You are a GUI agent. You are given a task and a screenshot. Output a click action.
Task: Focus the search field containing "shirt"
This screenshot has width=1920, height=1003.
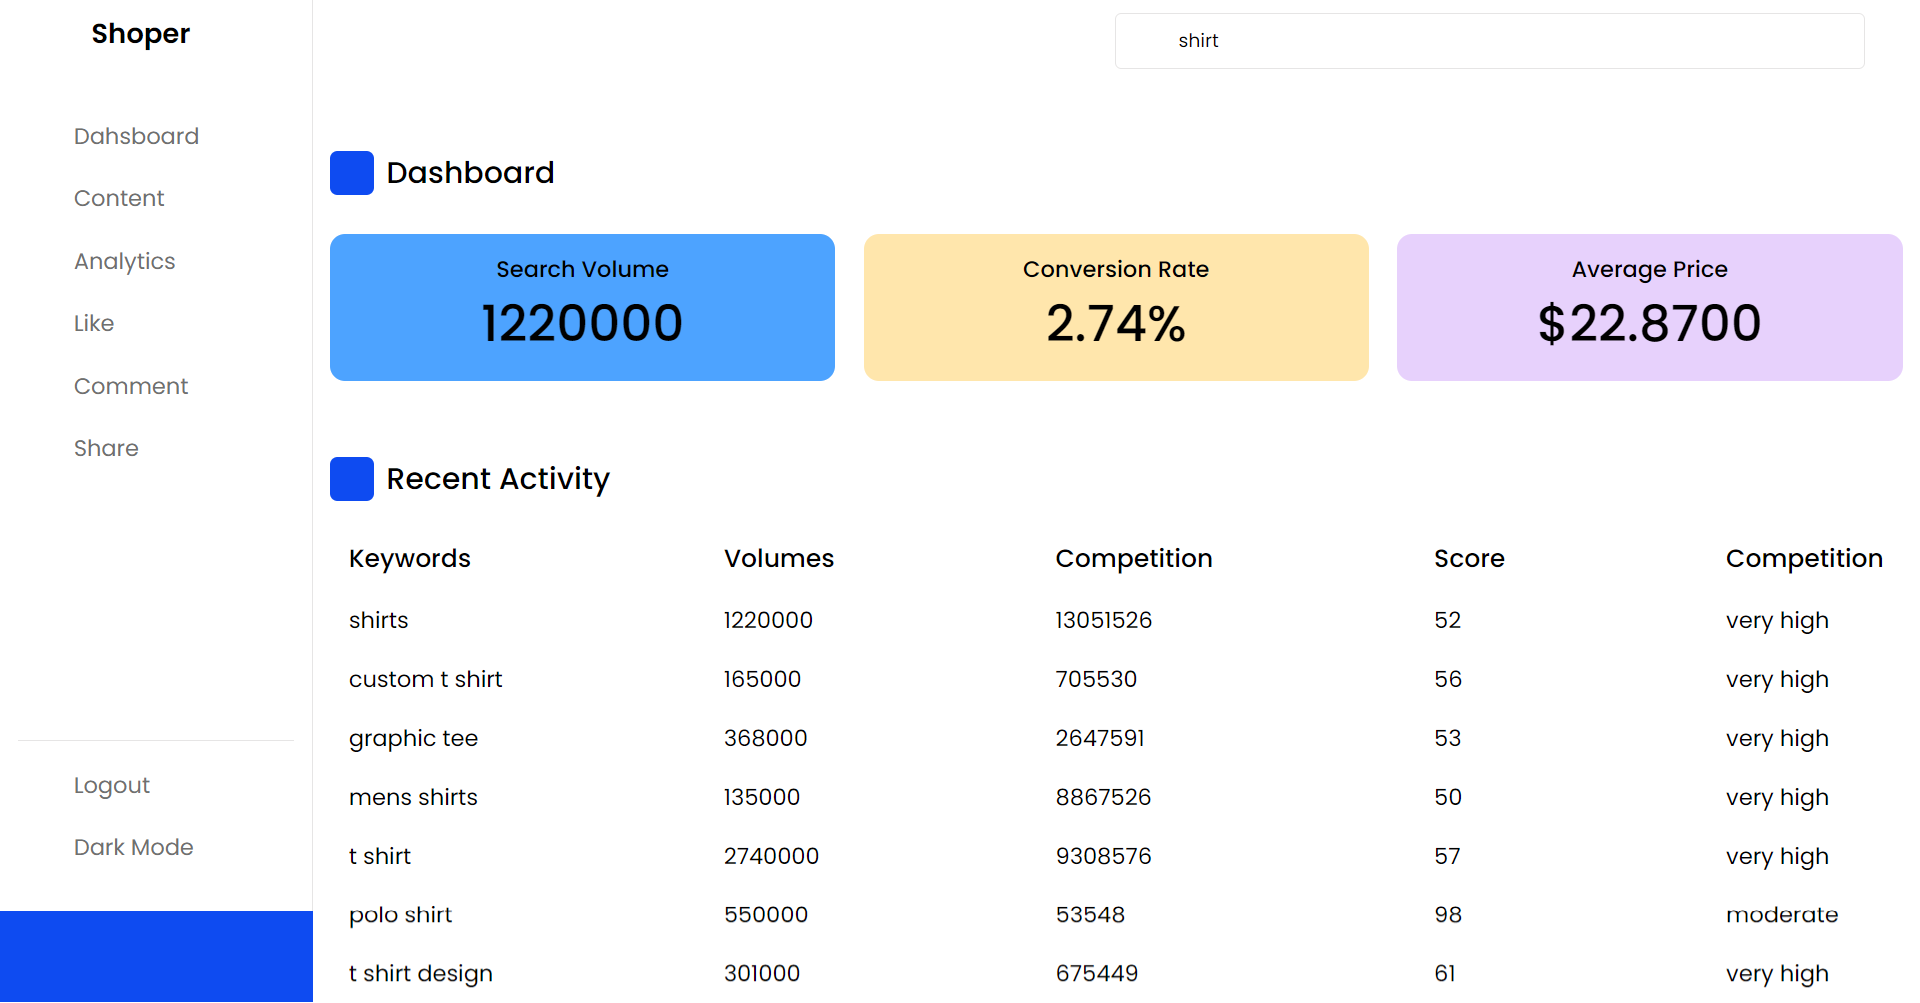click(x=1489, y=41)
